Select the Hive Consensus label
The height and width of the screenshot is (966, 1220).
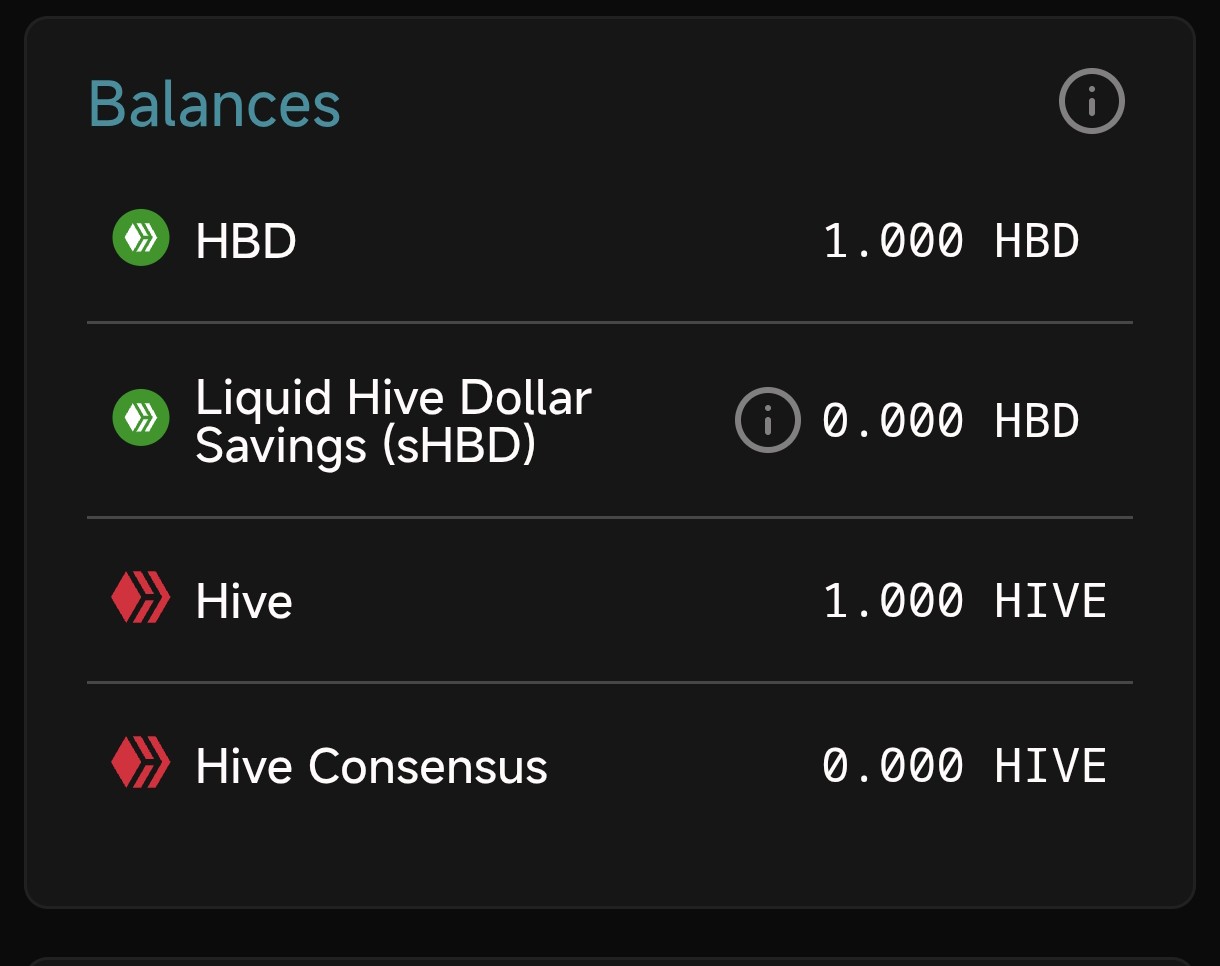[x=371, y=767]
